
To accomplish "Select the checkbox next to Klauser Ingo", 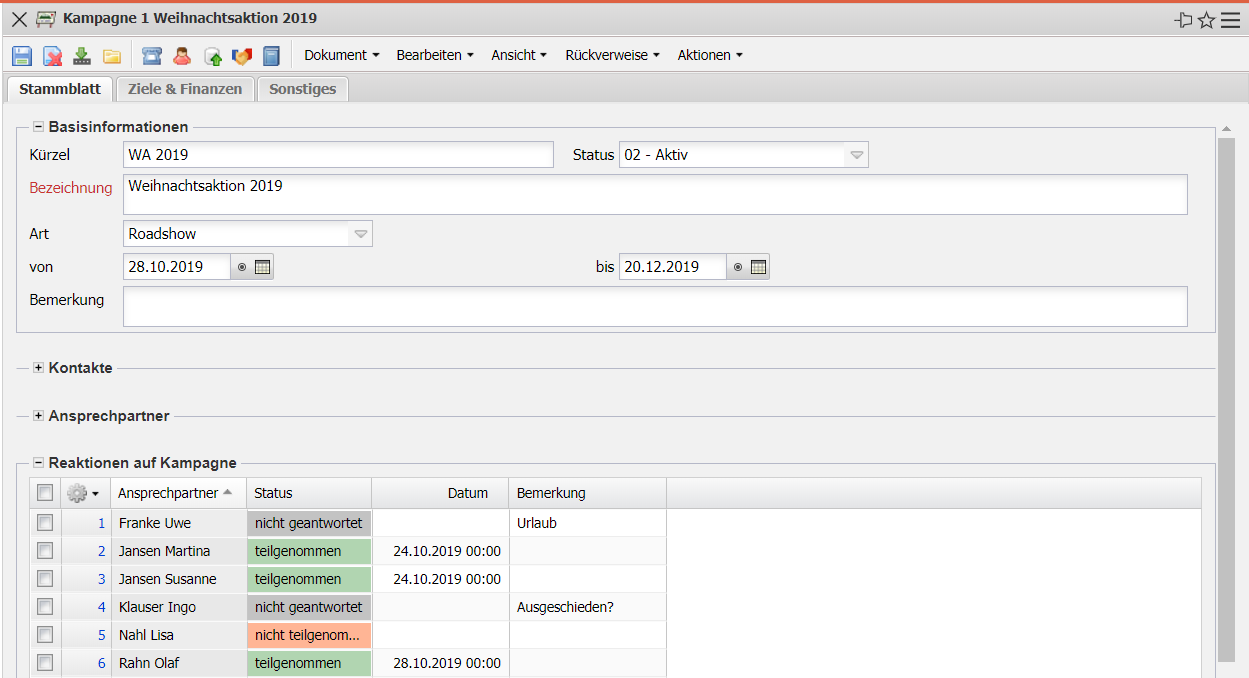I will click(x=44, y=606).
